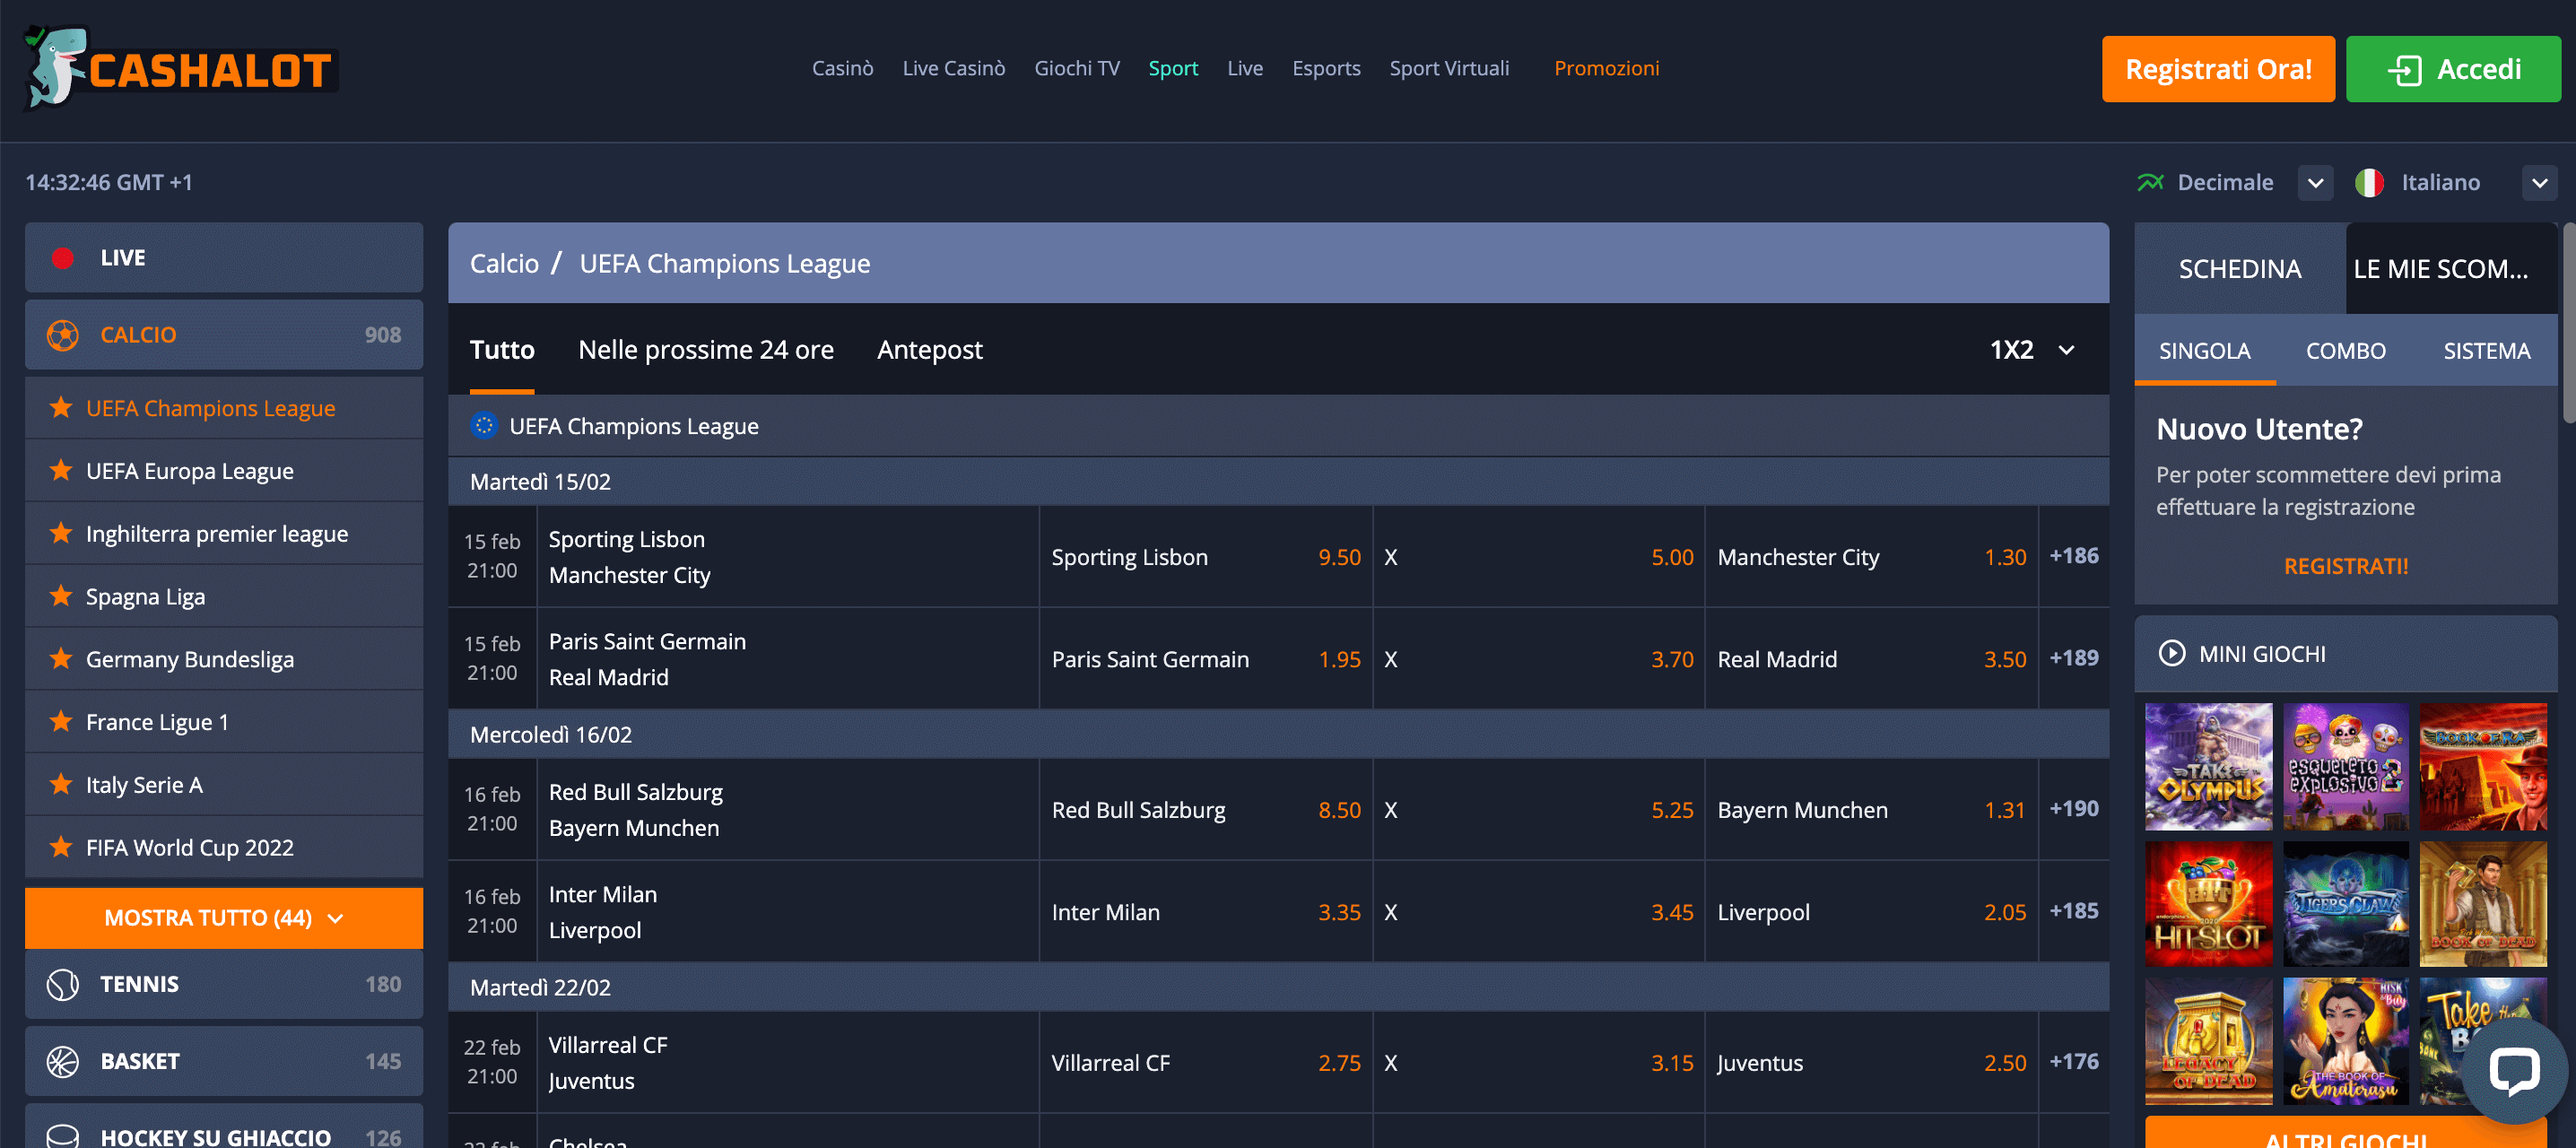The width and height of the screenshot is (2576, 1148).
Task: Click the Tennis racket icon in sidebar
Action: [x=62, y=984]
